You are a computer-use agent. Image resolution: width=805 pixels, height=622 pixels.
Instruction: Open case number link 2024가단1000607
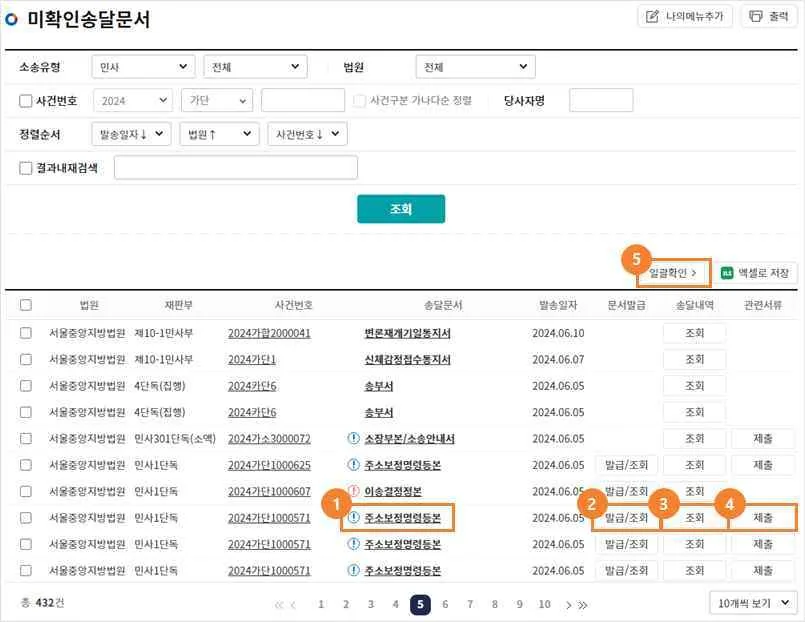pyautogui.click(x=270, y=491)
